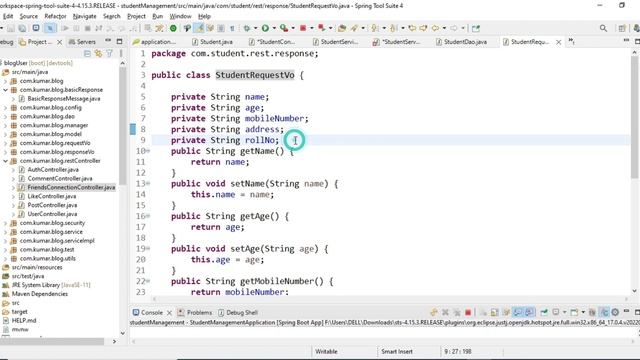Fold the getName() method at line 10
Screen dimensions: 640x360
[x=148, y=151]
